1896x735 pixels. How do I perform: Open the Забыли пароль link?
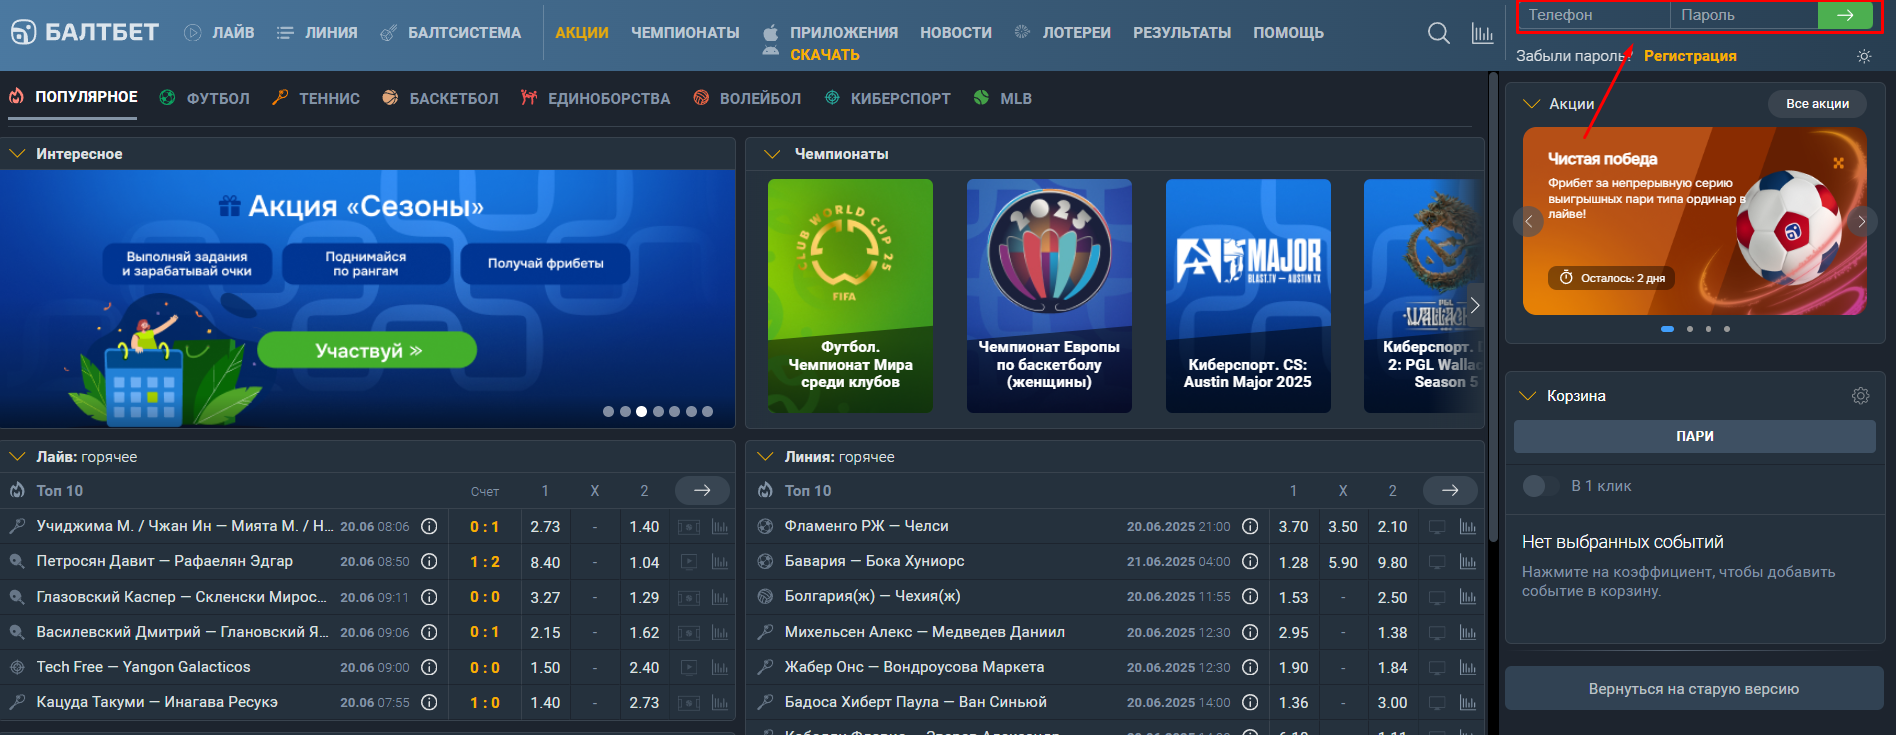pos(1574,56)
